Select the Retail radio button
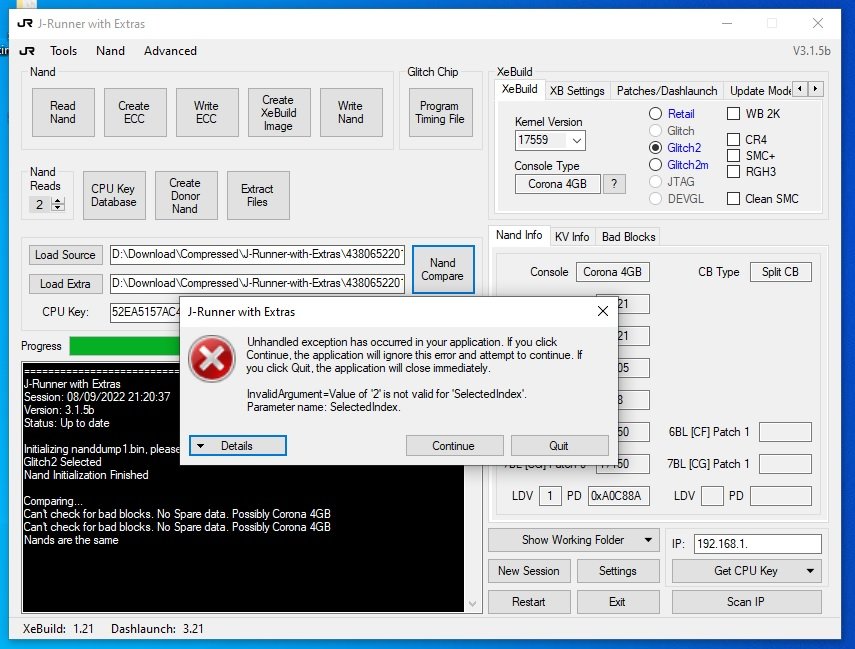Screen dimensions: 855x649 click(655, 113)
